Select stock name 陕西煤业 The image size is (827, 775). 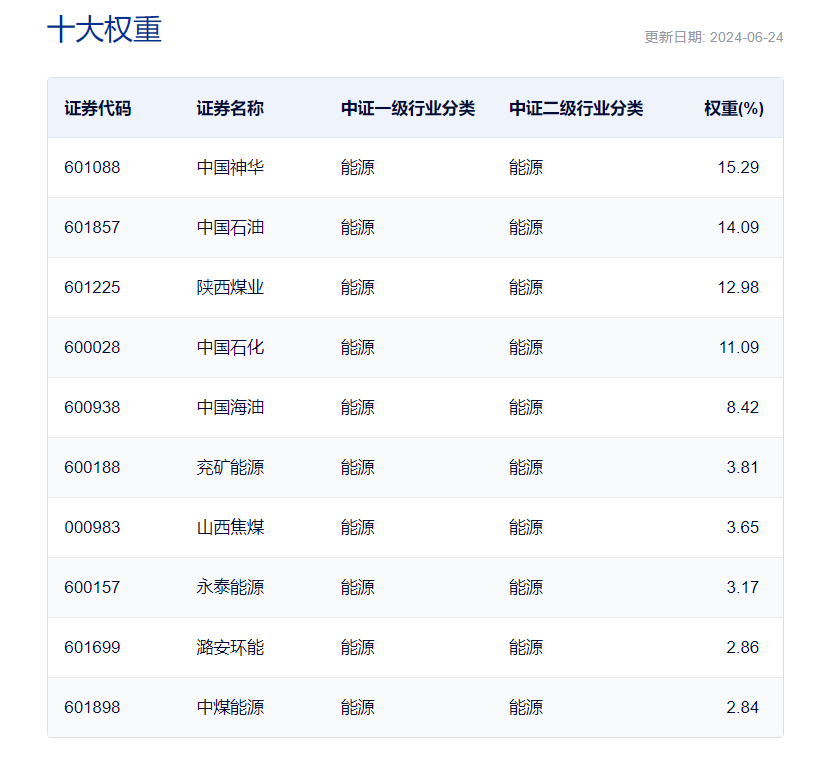[x=230, y=288]
